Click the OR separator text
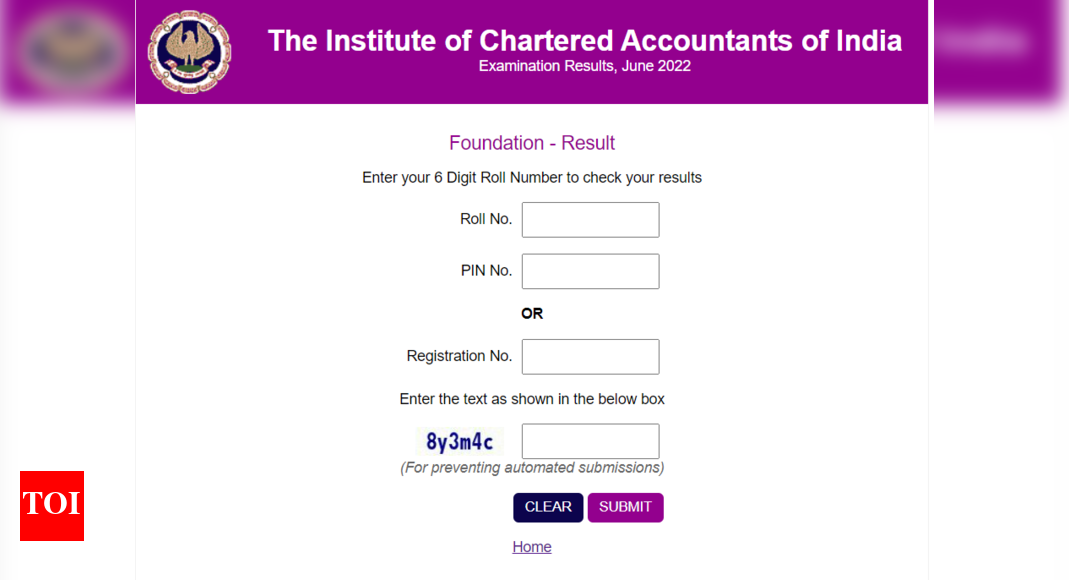The width and height of the screenshot is (1069, 580). click(532, 313)
